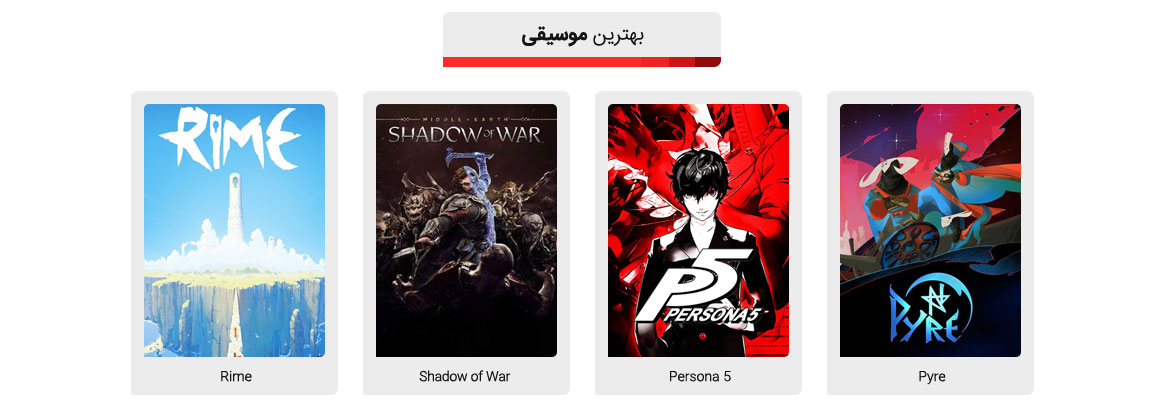Click the بهترین موسیقی section header

[x=582, y=36]
